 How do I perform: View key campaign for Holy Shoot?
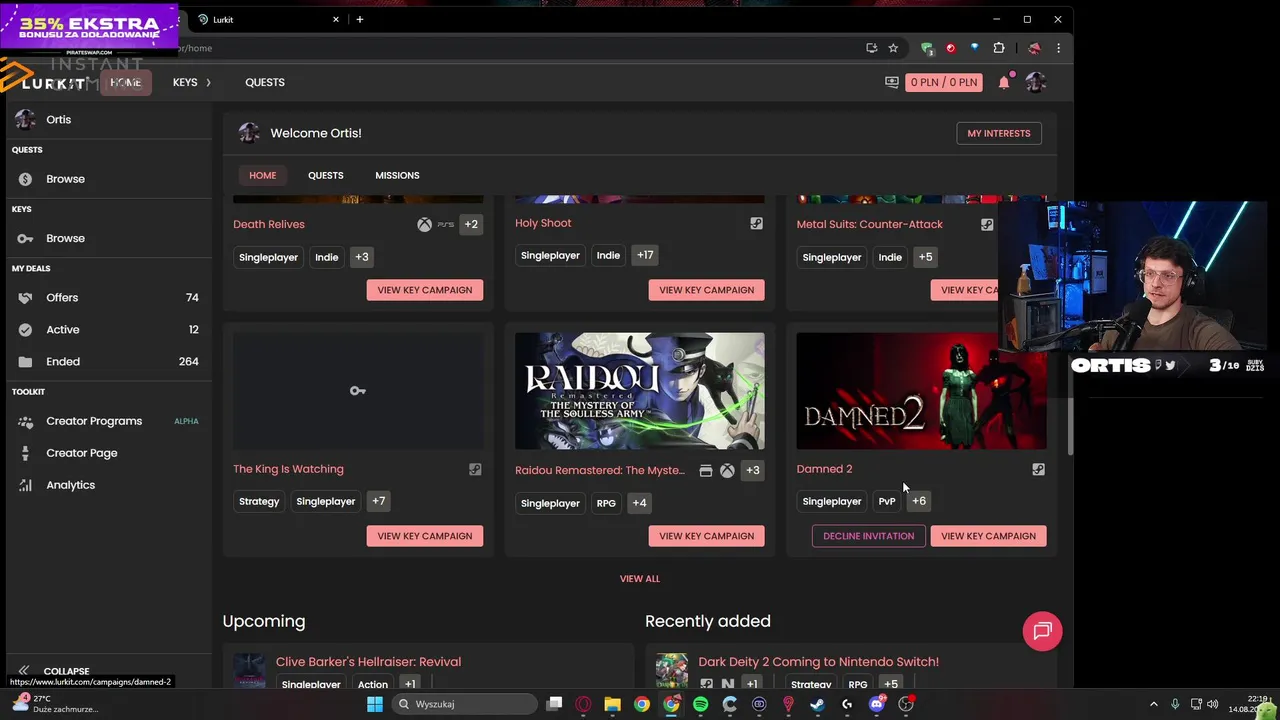706,290
